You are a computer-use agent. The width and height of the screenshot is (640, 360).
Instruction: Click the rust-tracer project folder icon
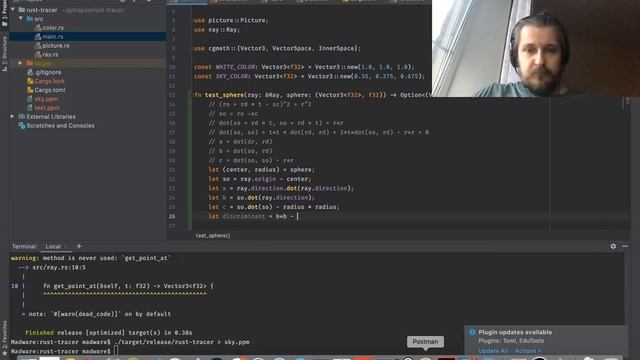(22, 10)
